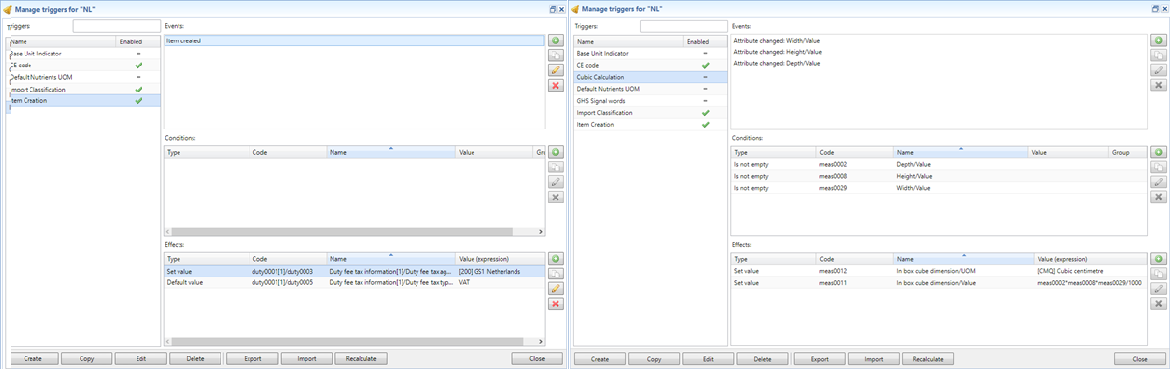
Task: Click Edit button in left window
Action: pyautogui.click(x=140, y=359)
